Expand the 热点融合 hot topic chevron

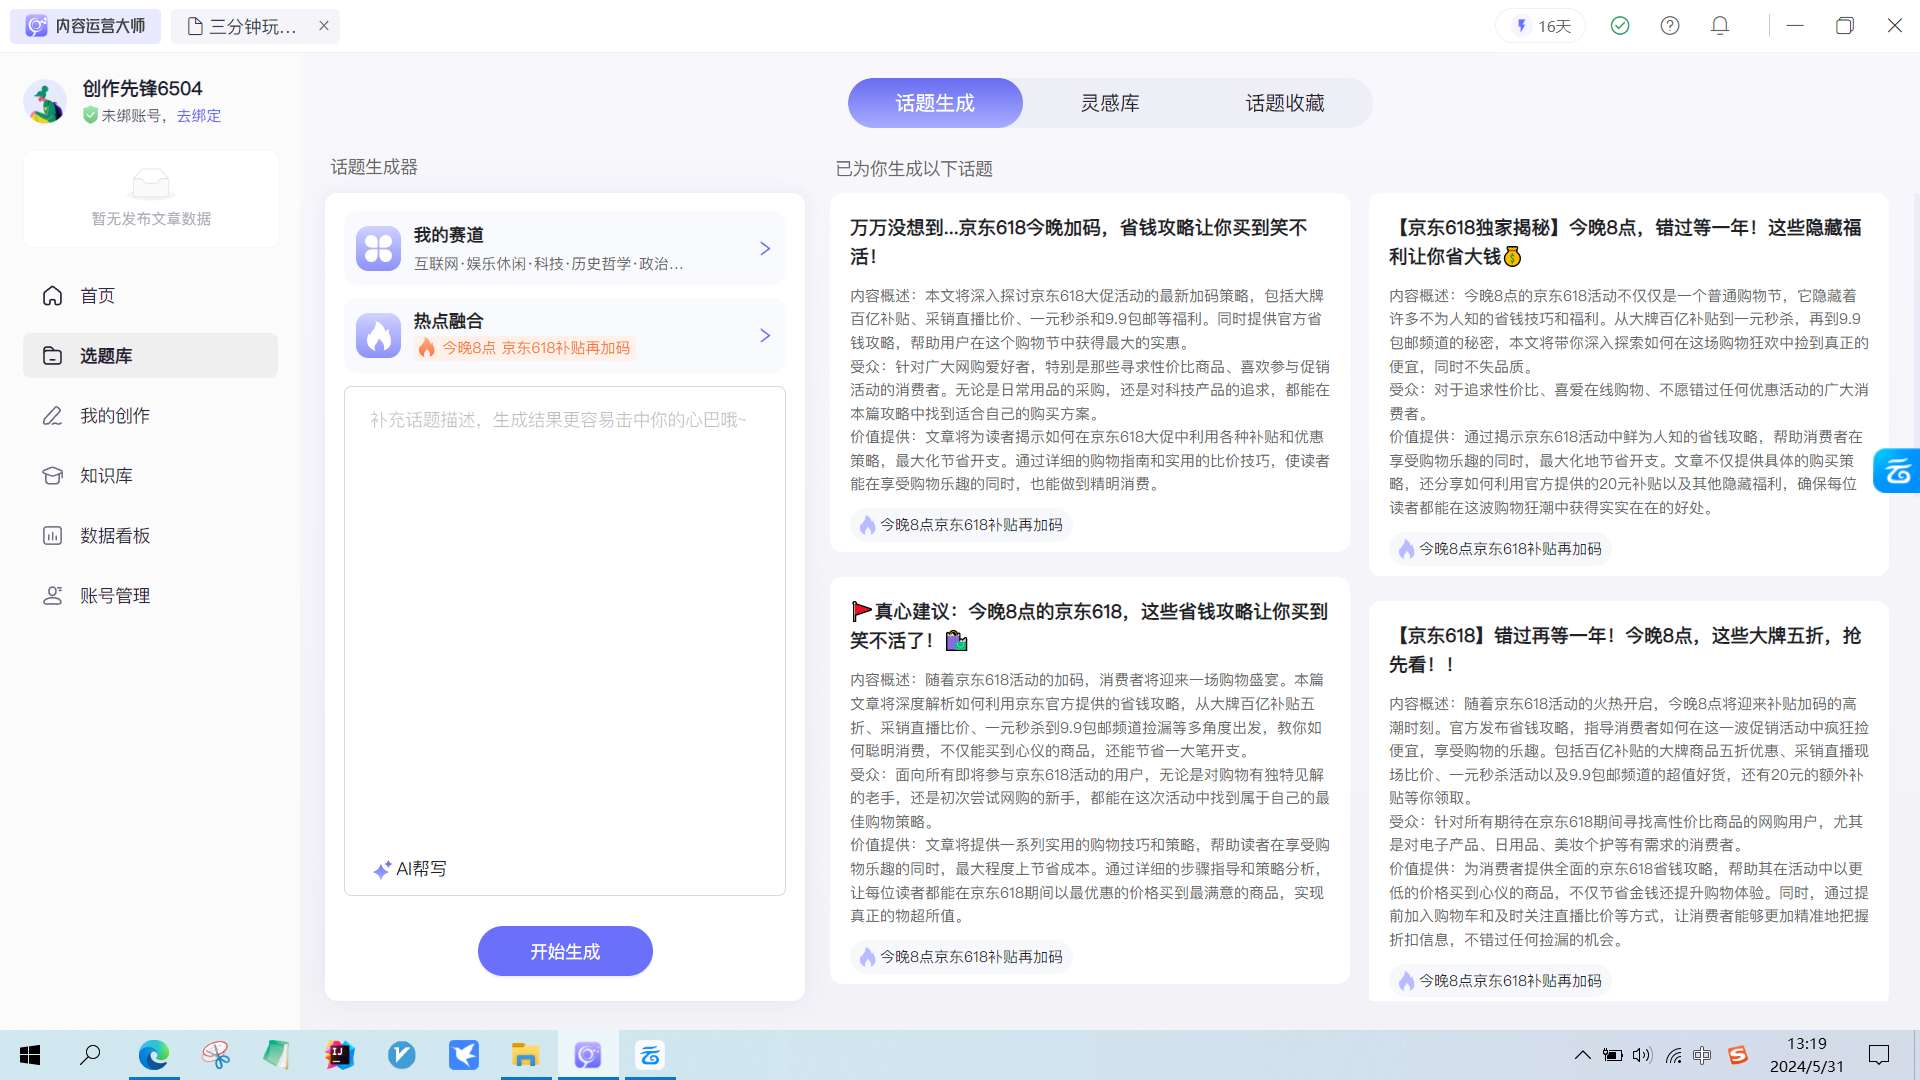pos(765,336)
